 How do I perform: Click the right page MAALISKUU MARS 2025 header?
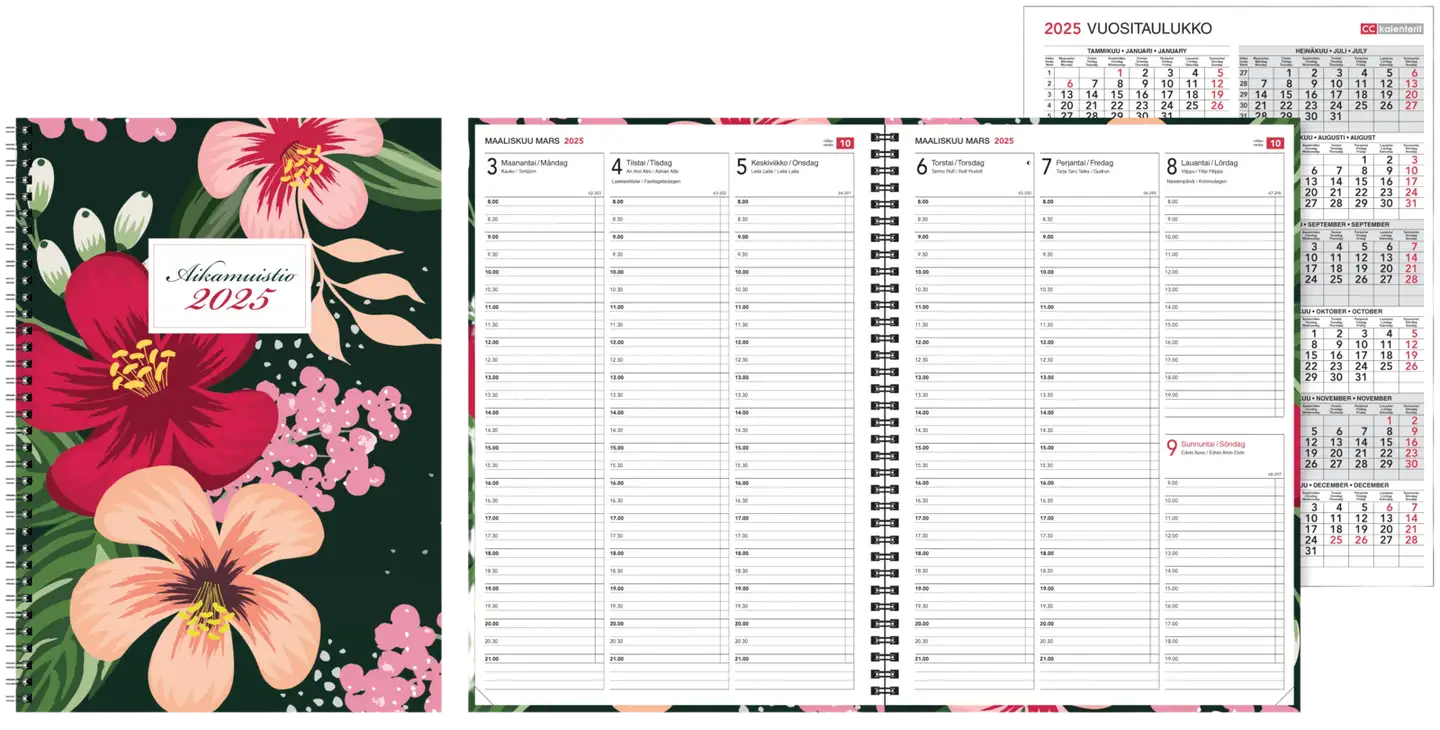click(x=964, y=142)
